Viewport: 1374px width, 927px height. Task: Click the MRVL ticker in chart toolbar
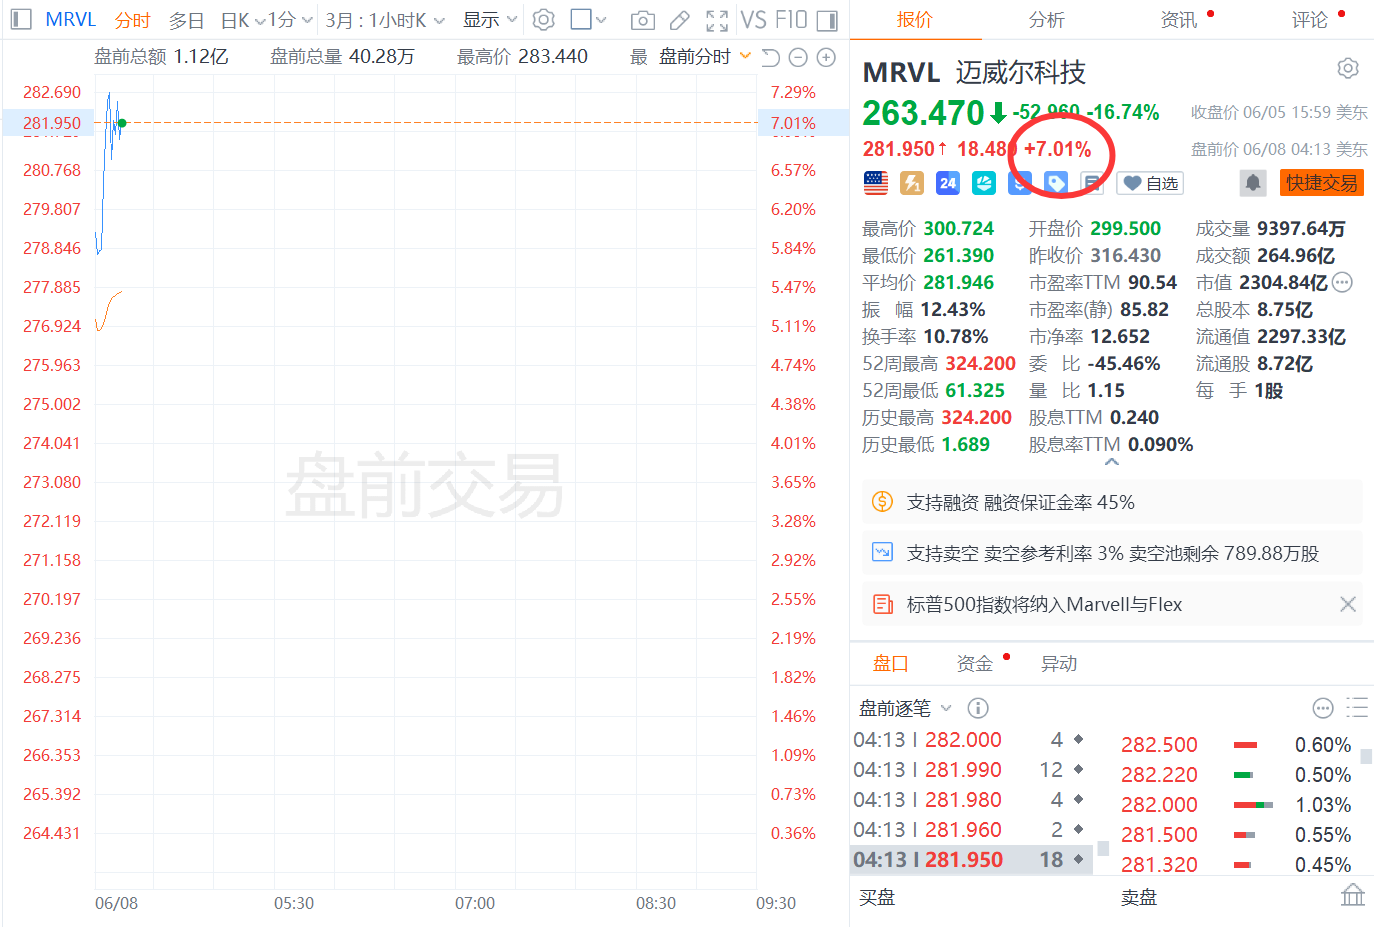(71, 20)
